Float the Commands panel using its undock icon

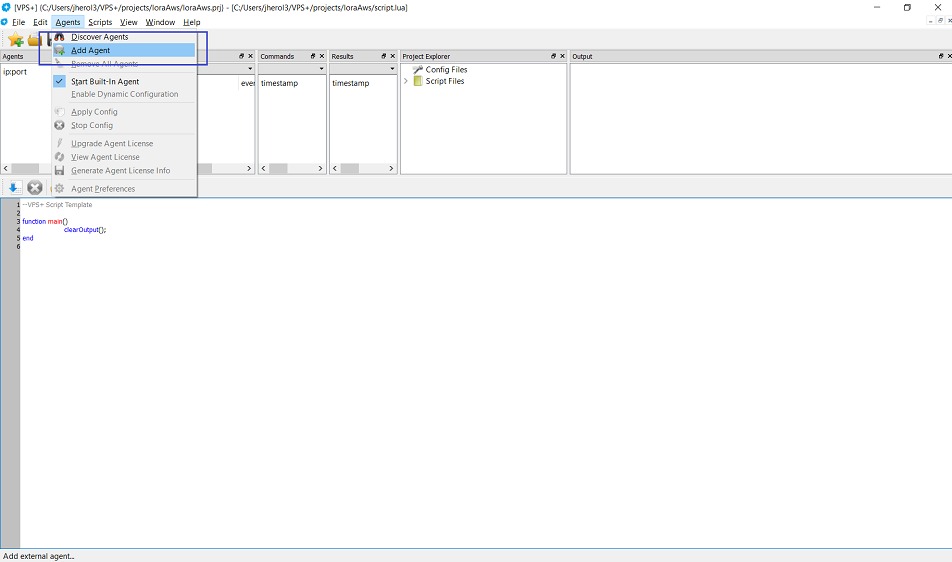tap(311, 57)
